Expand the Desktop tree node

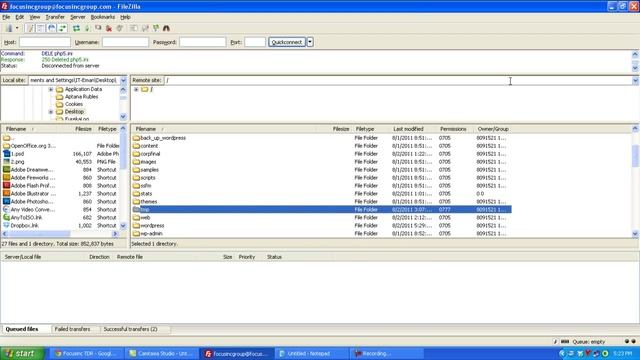tap(51, 112)
